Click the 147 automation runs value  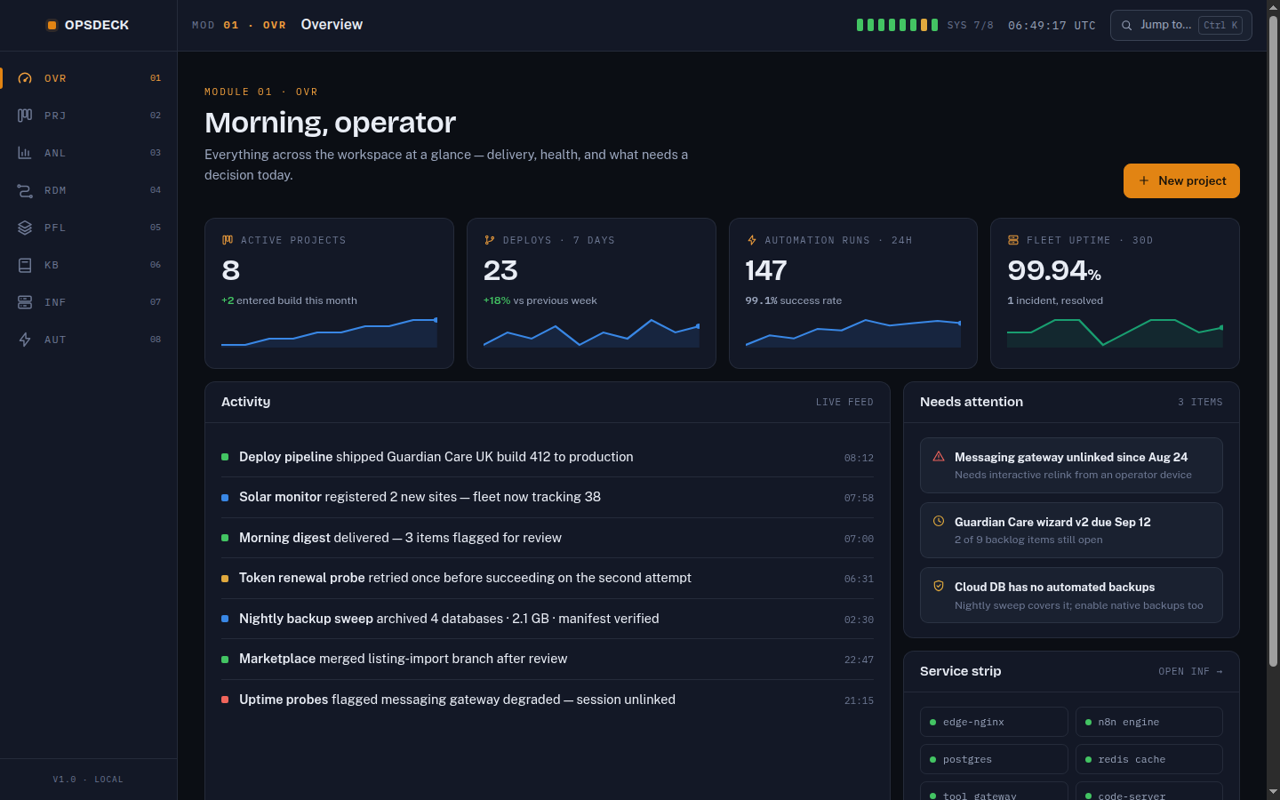click(766, 270)
